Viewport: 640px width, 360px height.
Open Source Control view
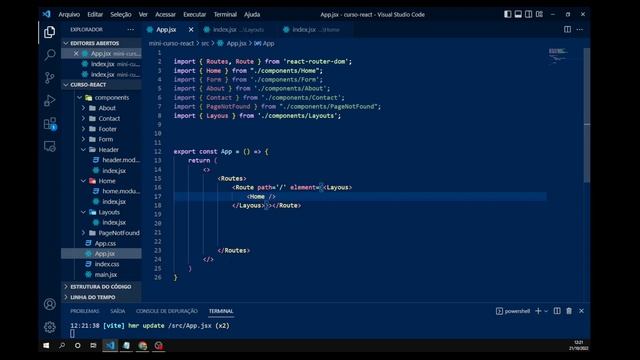(x=49, y=78)
